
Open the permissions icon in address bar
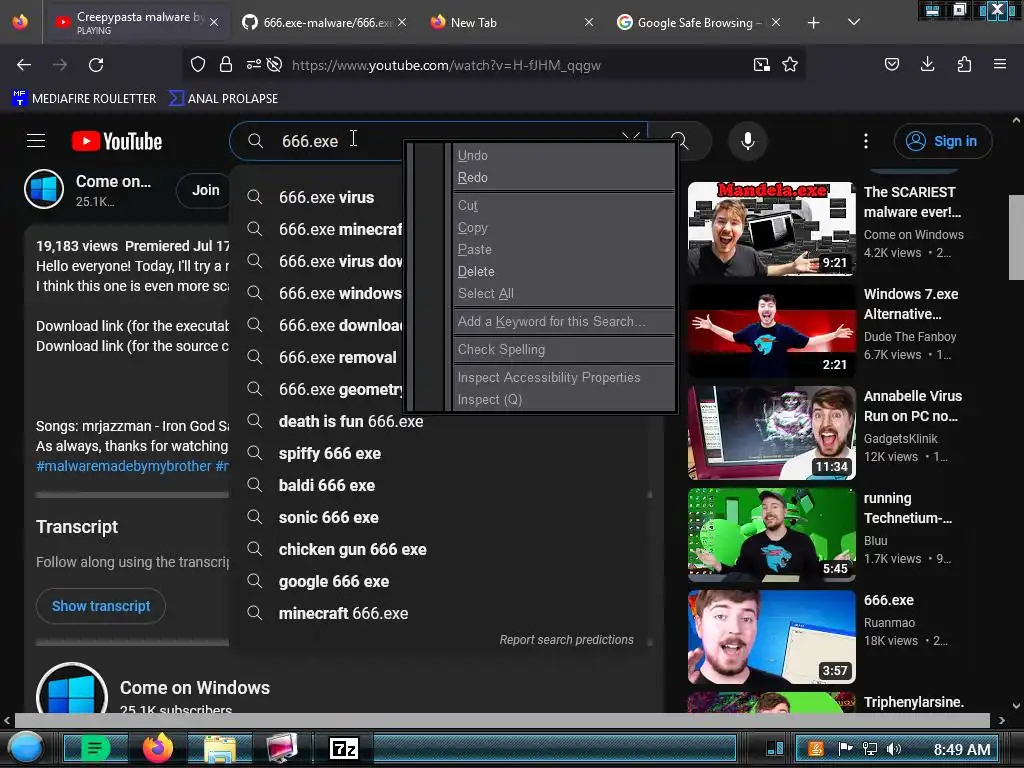(x=253, y=64)
